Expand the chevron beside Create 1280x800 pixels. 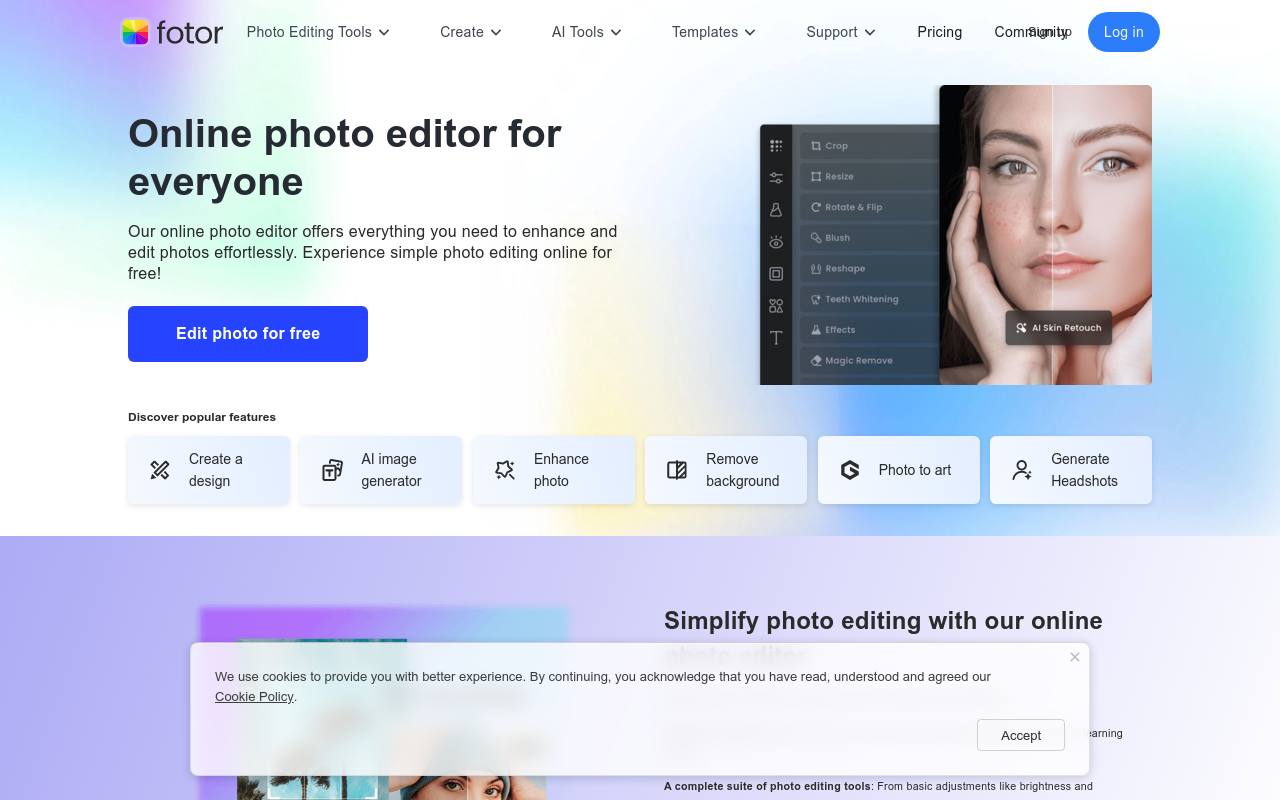coord(496,33)
